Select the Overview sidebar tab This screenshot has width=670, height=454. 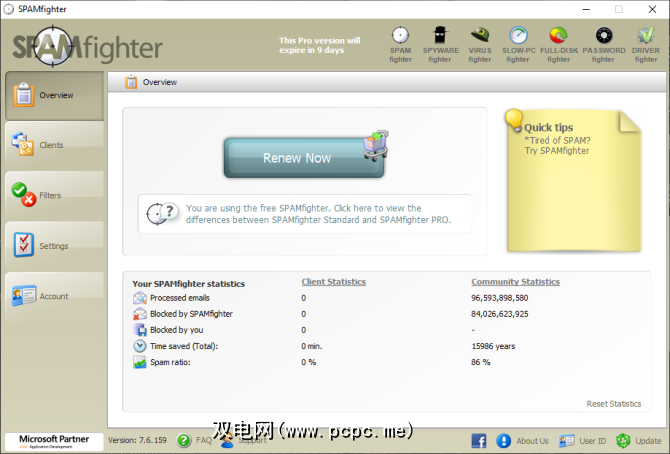click(54, 95)
